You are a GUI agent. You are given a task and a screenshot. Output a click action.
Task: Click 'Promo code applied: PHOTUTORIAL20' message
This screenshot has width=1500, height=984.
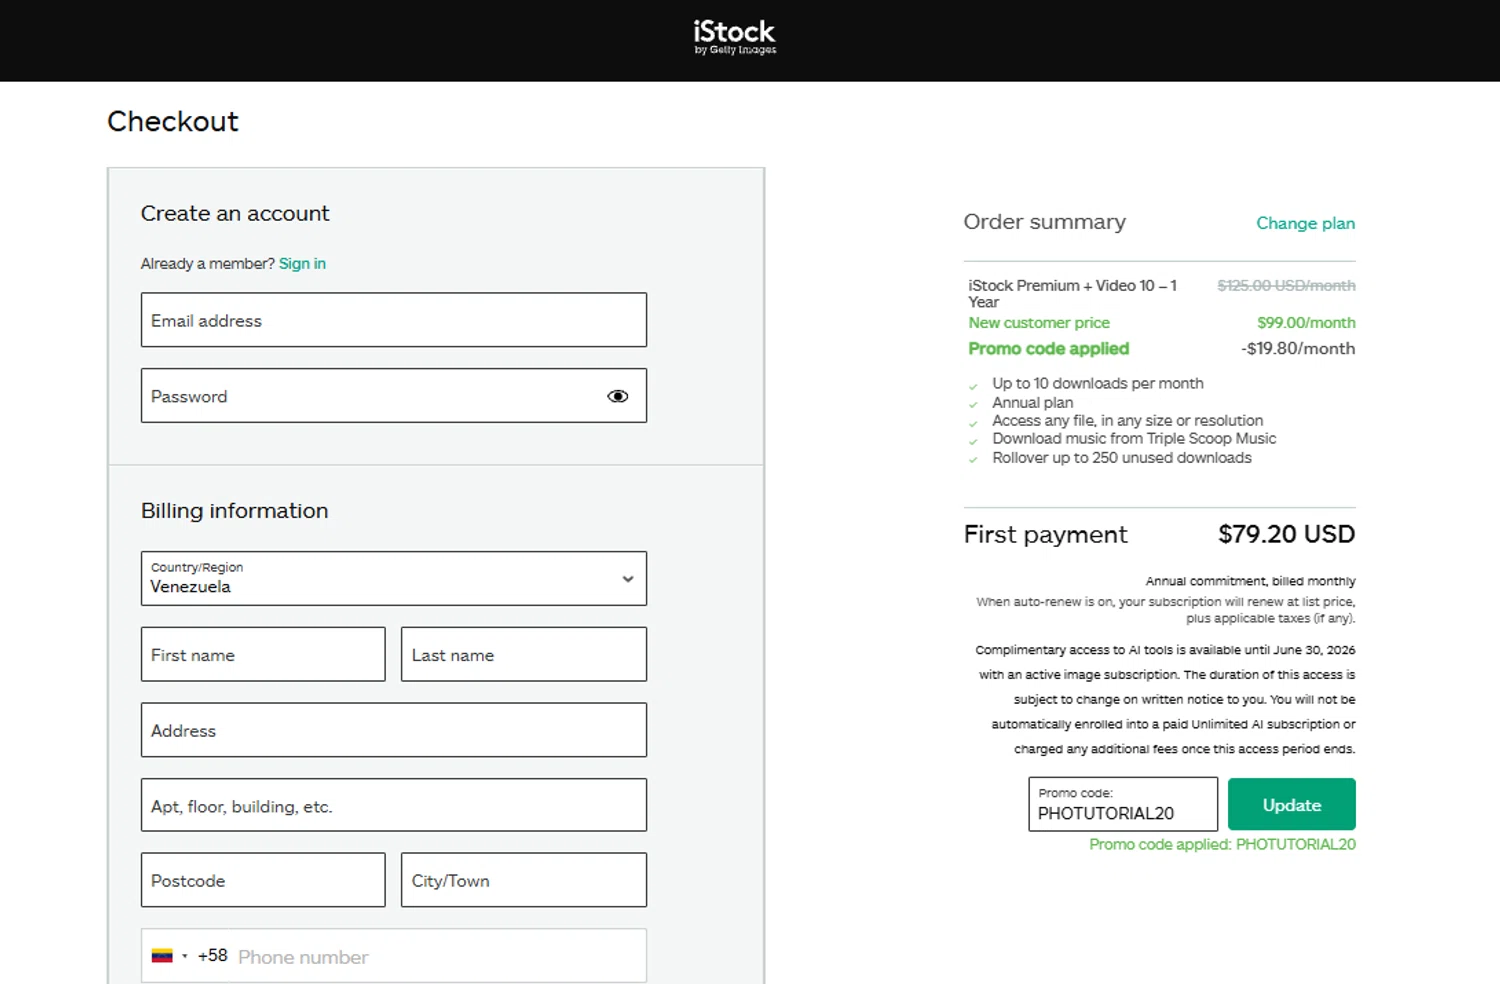click(x=1222, y=844)
